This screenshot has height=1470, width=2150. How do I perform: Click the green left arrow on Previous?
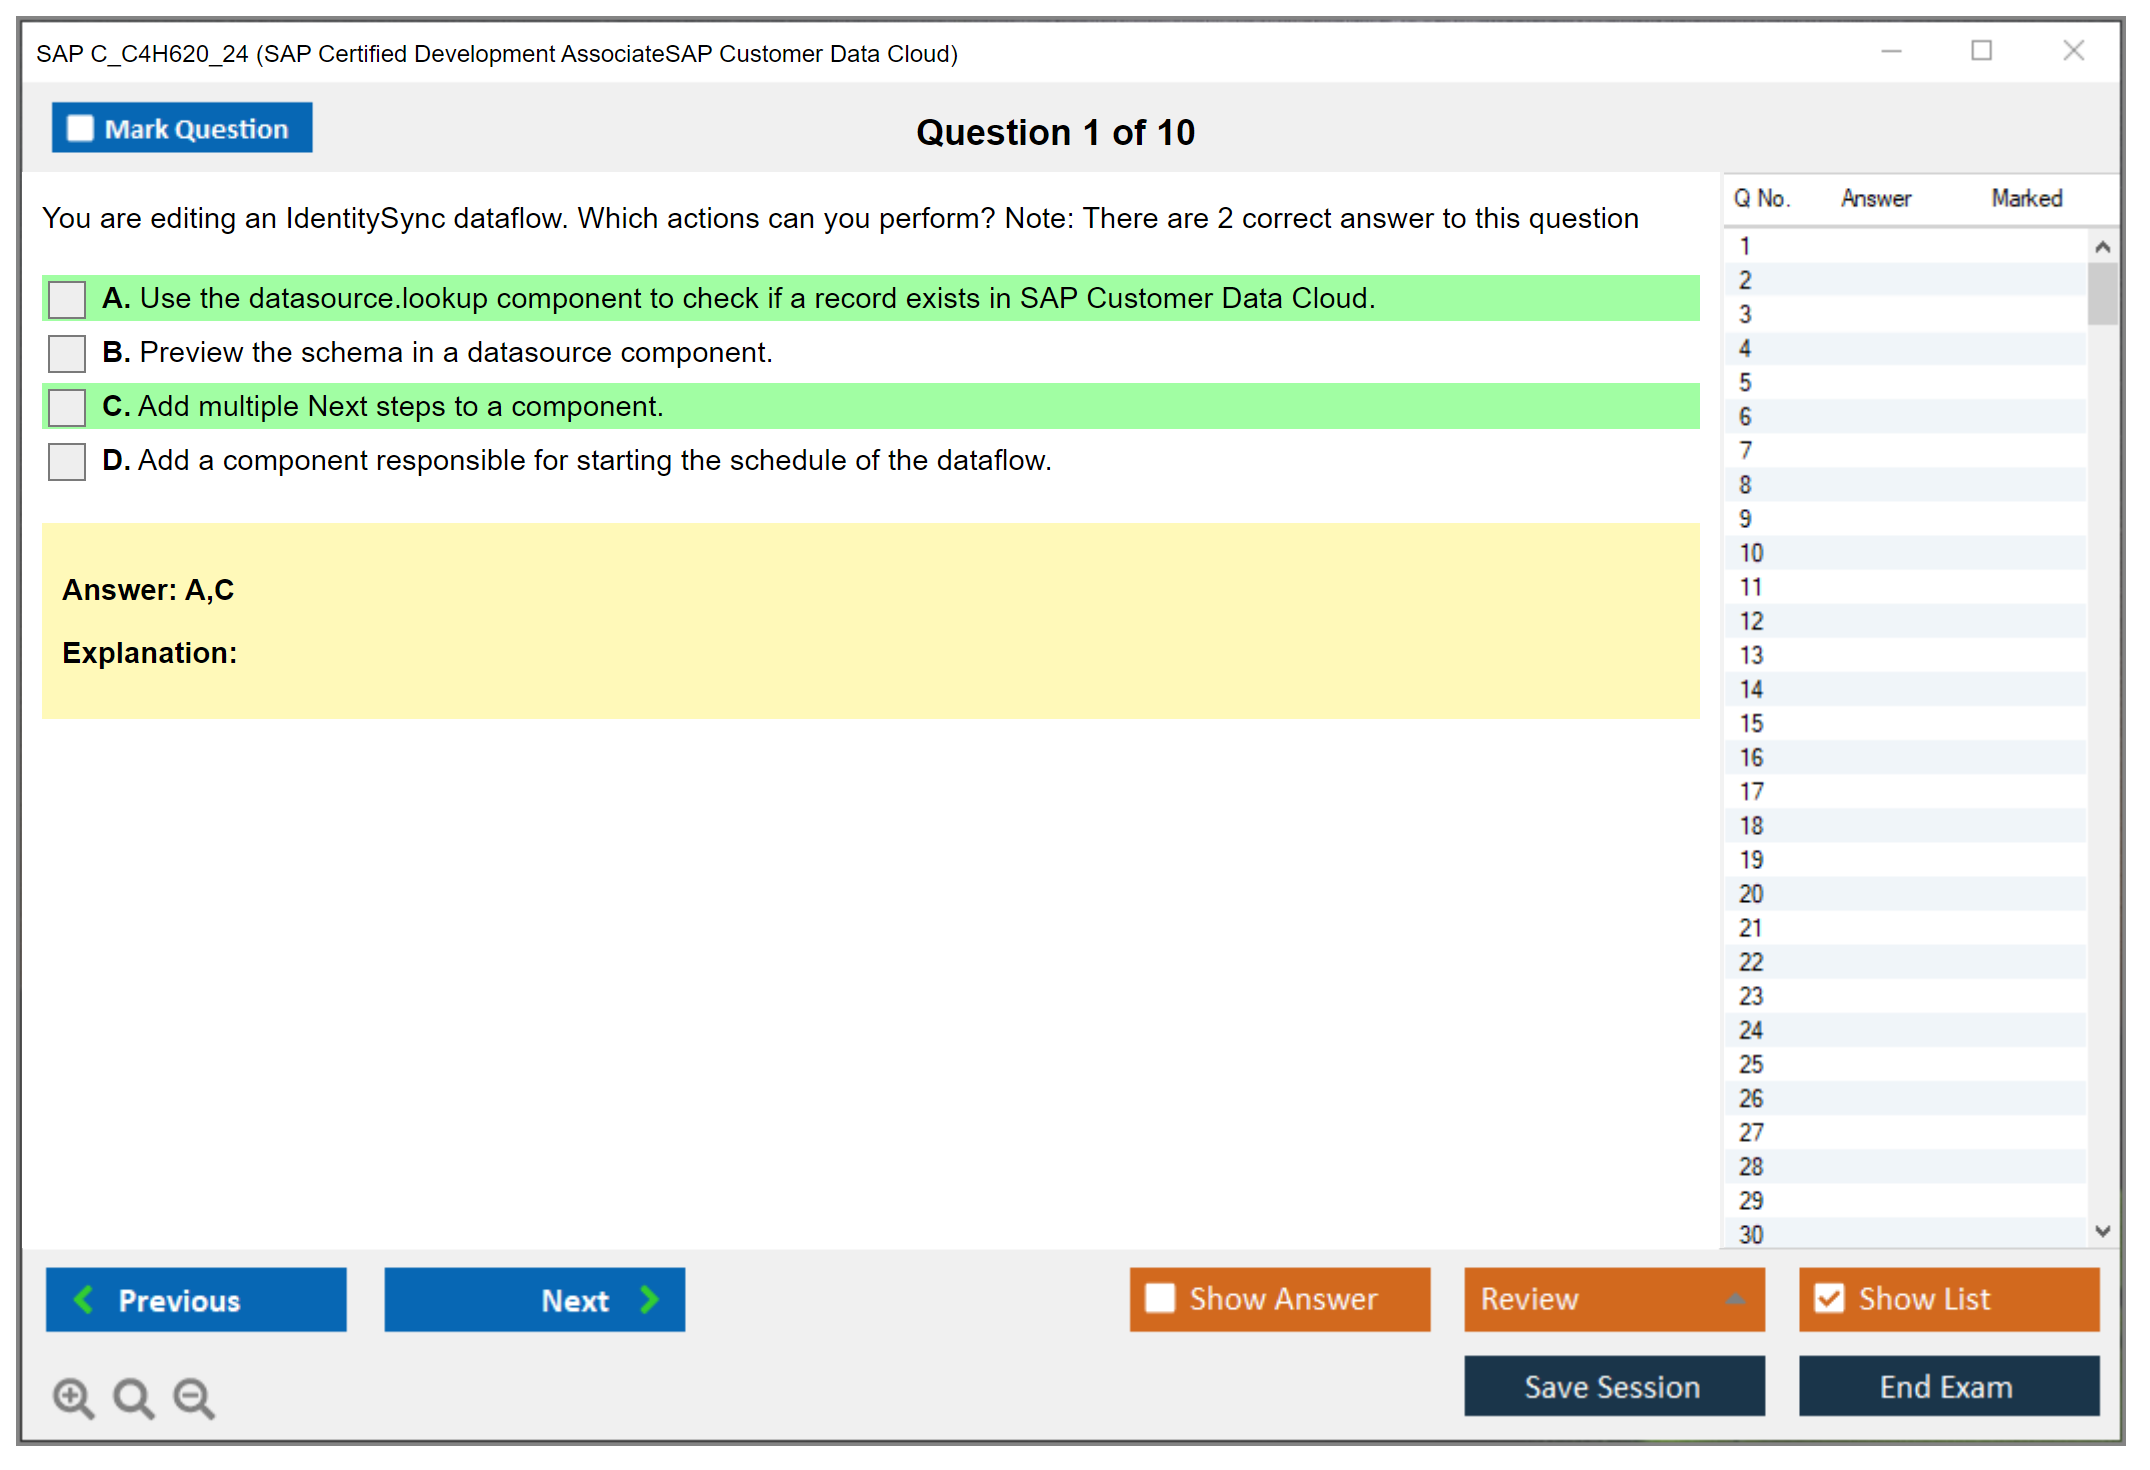click(84, 1299)
